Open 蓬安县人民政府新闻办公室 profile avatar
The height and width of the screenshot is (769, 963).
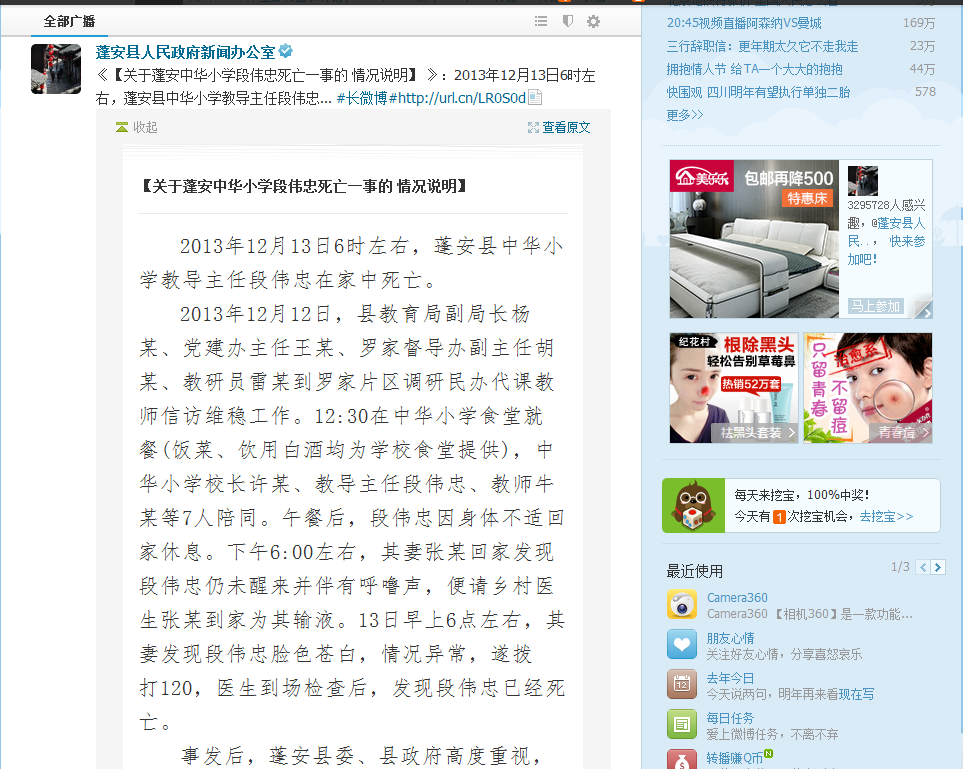56,69
